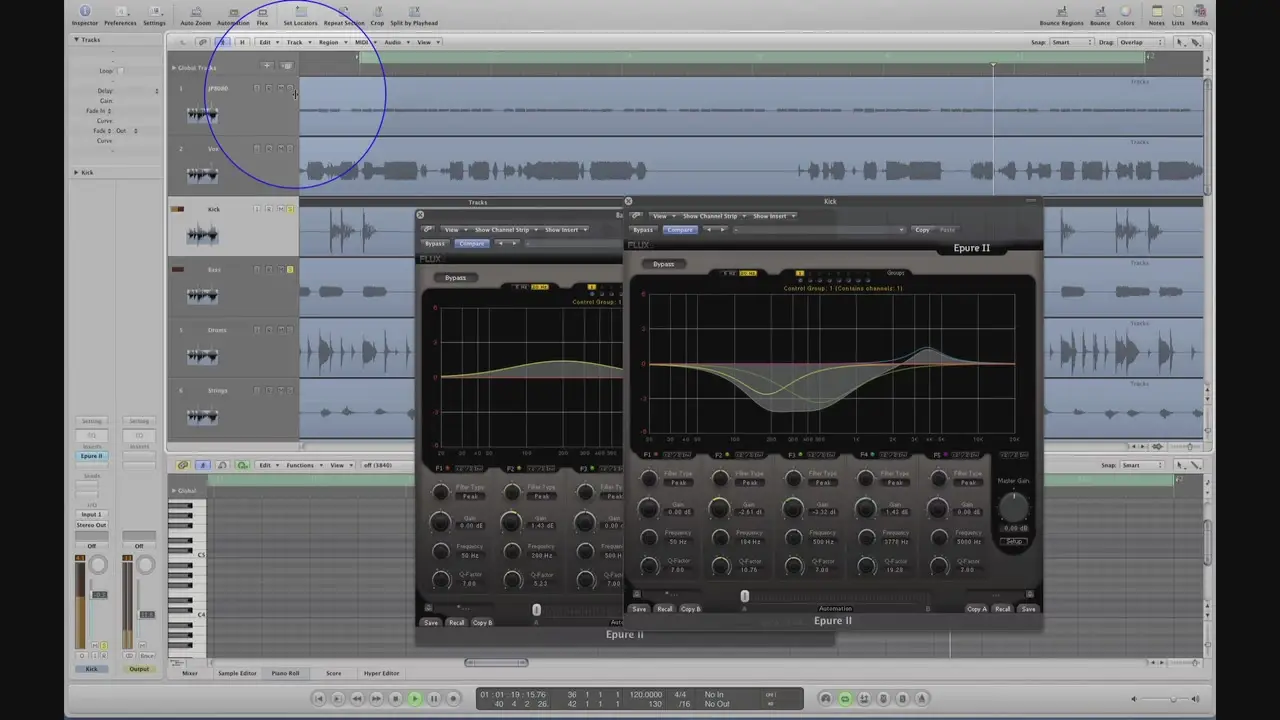Click the Bounce toolbar icon
The height and width of the screenshot is (720, 1280).
1100,15
